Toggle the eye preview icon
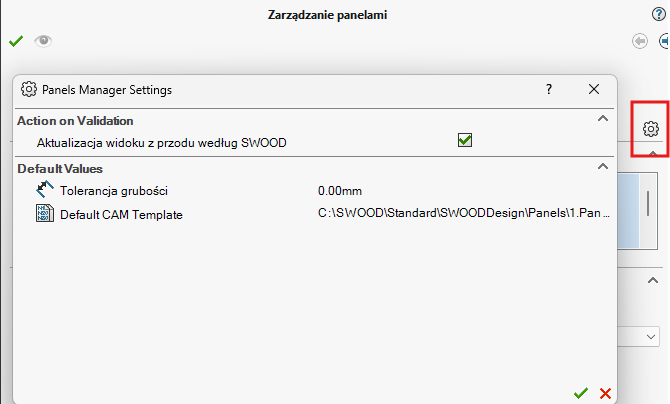The image size is (670, 404). click(42, 41)
